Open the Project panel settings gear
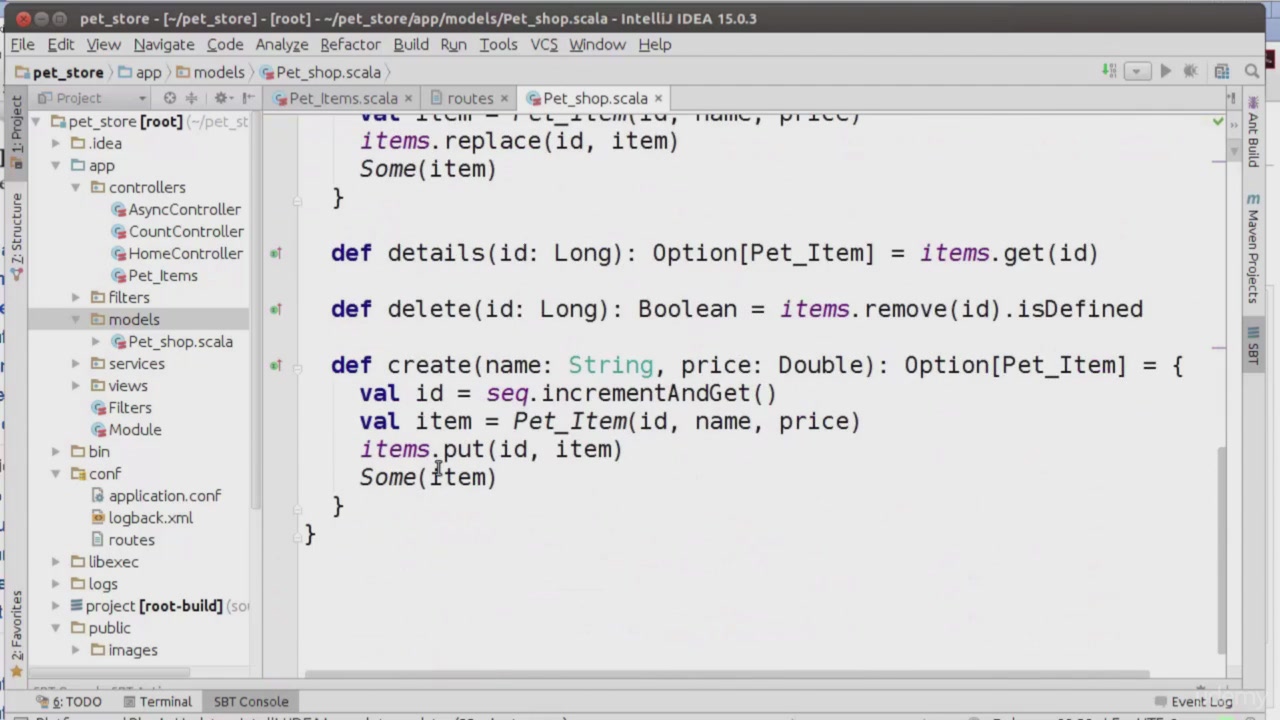The width and height of the screenshot is (1280, 720). pos(222,98)
